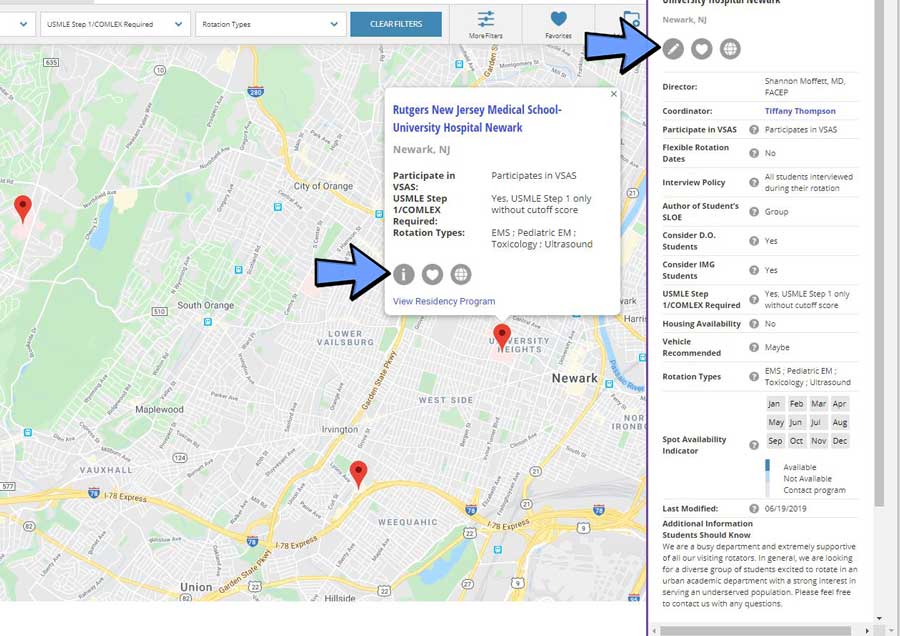This screenshot has width=900, height=636.
Task: Select Dec in spot availability calendar
Action: [x=840, y=441]
